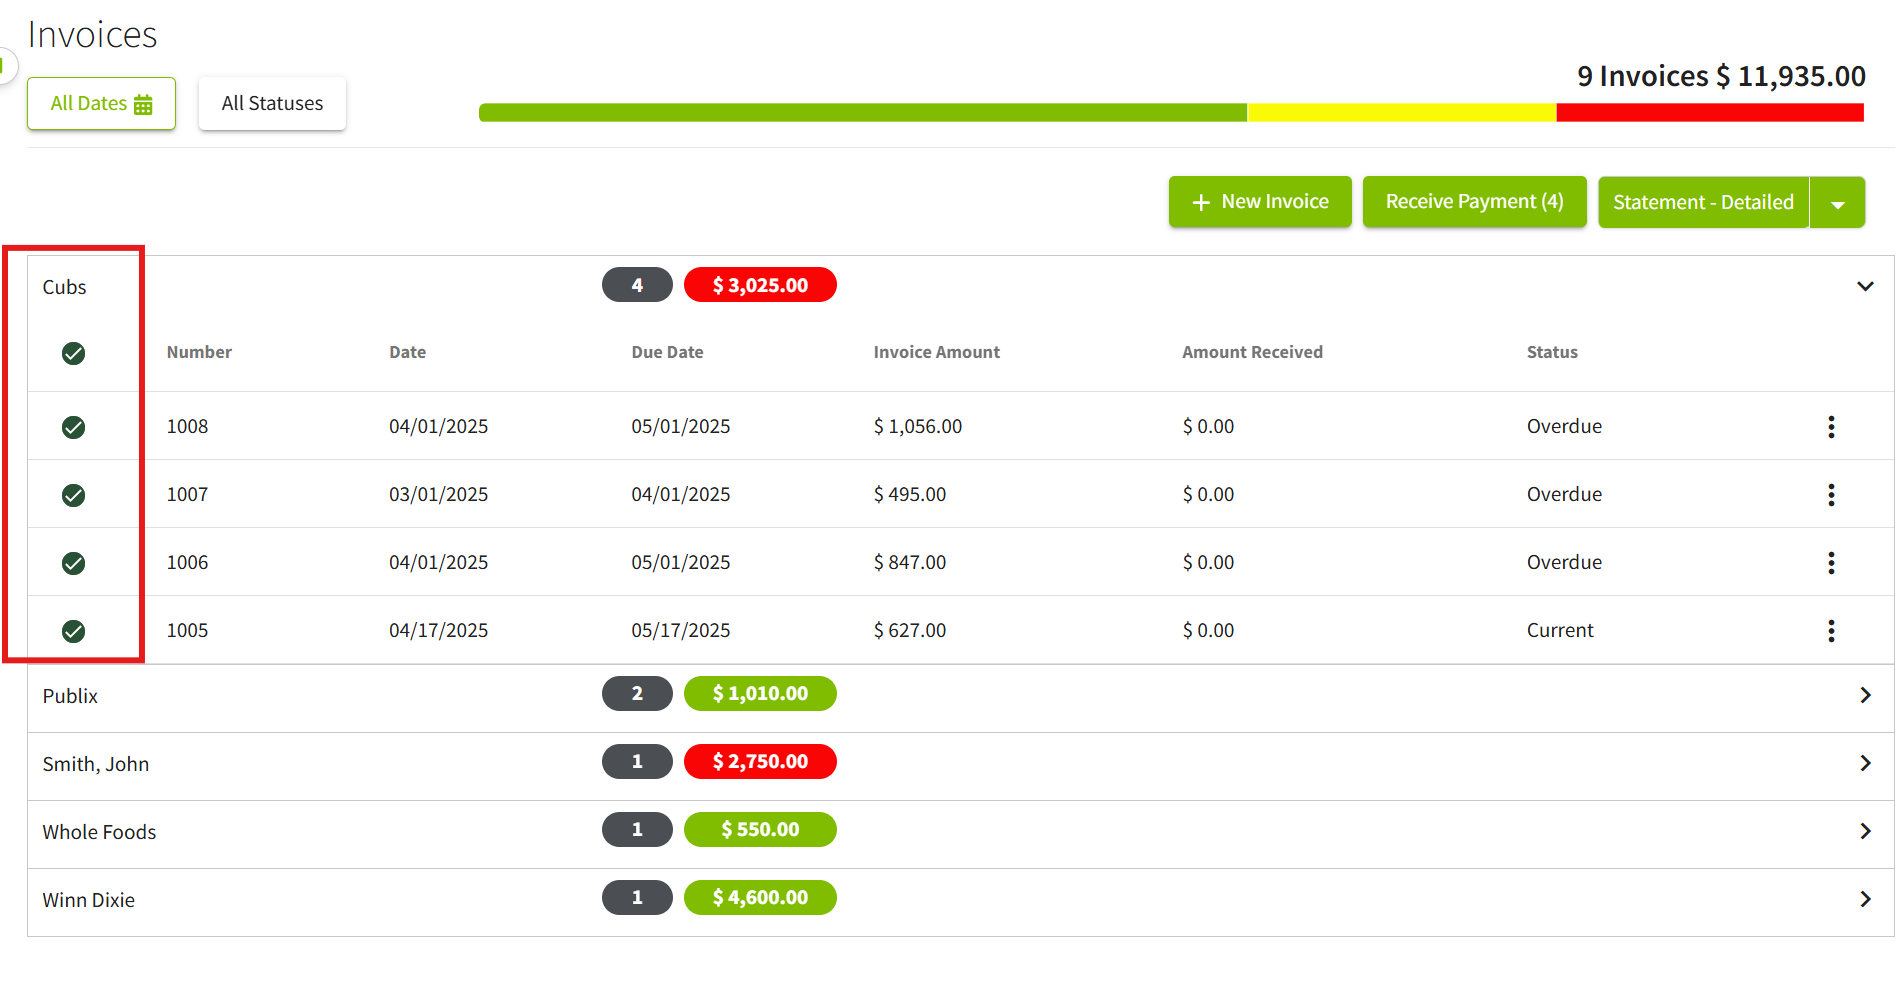Open the All Statuses filter
Screen dimensions: 1897x1000
pos(272,103)
